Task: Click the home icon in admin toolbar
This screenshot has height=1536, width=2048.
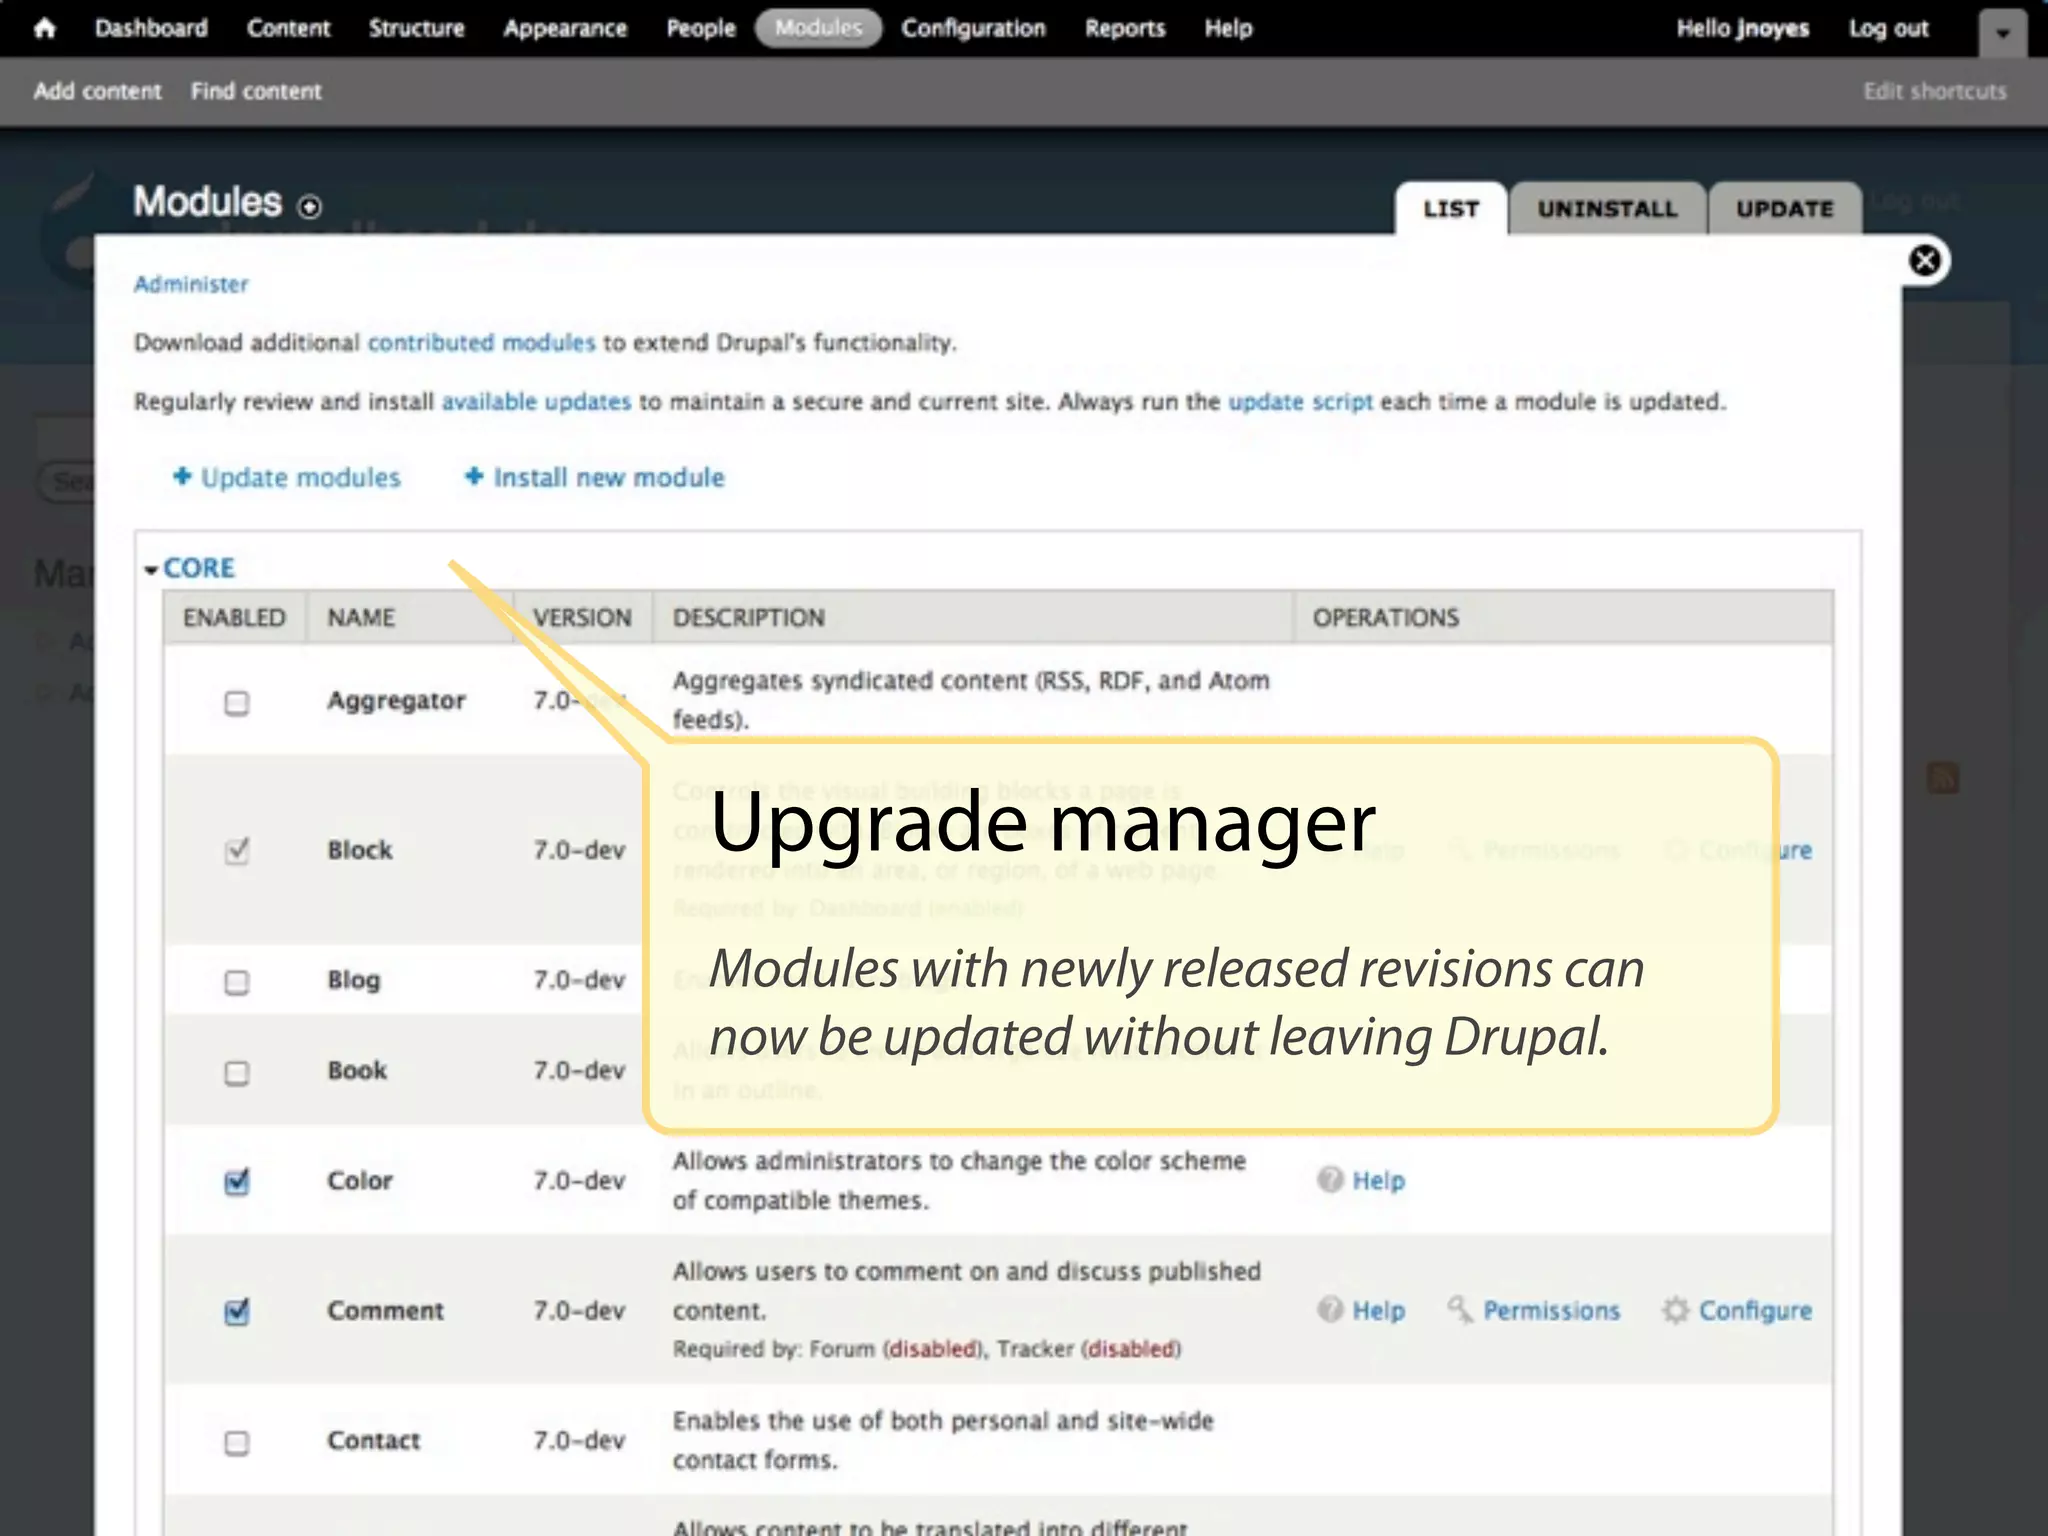Action: (44, 28)
